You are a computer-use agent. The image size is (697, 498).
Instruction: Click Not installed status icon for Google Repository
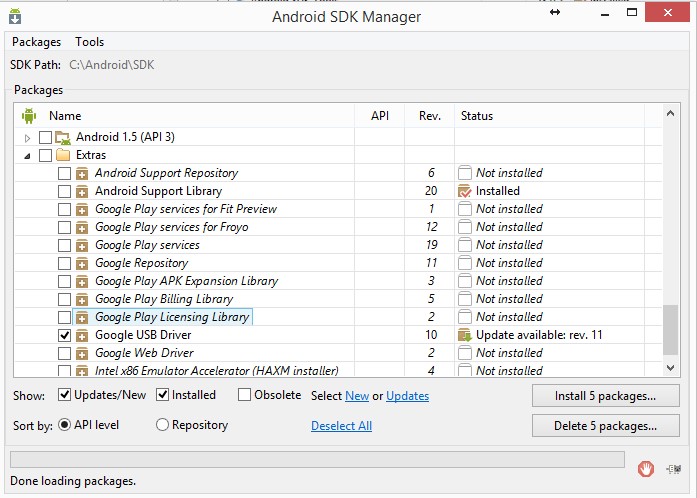point(465,263)
